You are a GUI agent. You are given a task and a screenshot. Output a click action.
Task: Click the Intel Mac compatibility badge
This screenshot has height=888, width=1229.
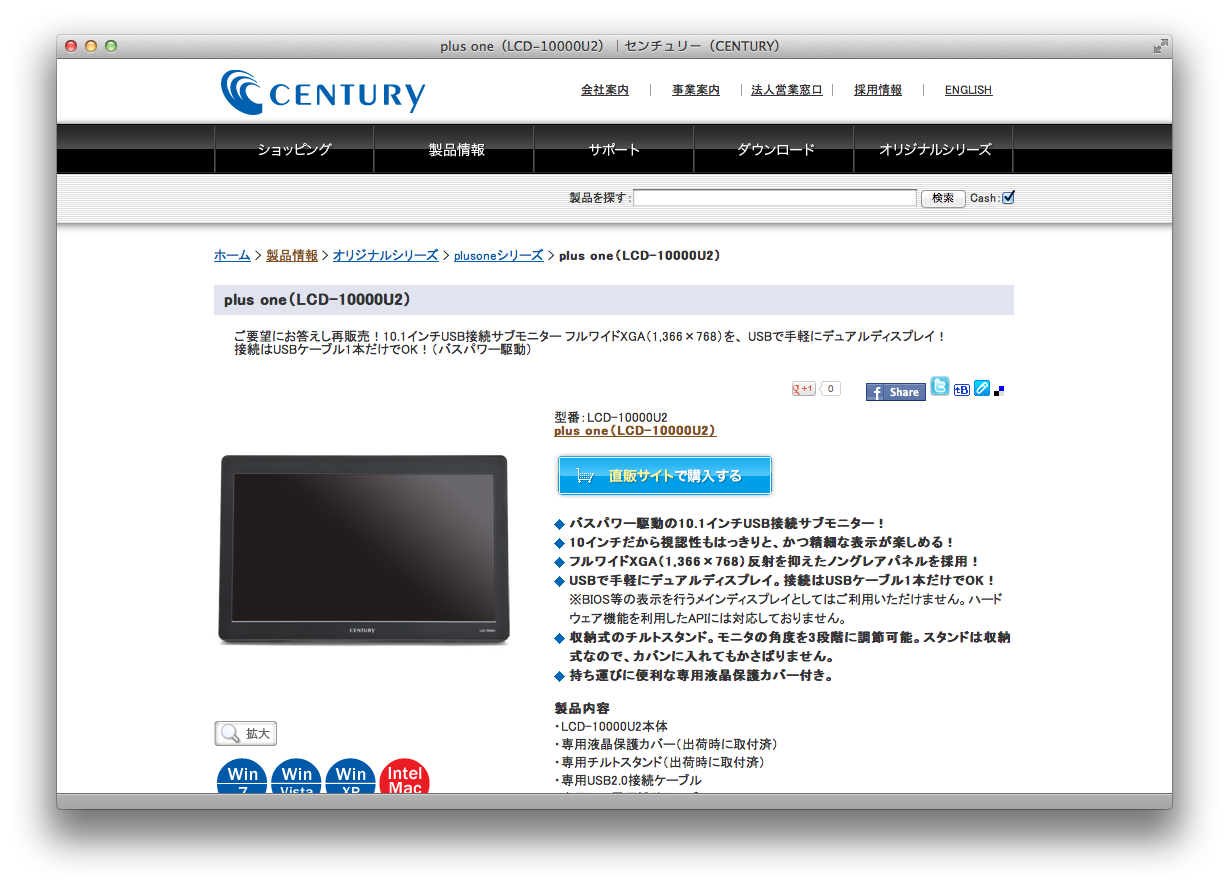pos(405,777)
